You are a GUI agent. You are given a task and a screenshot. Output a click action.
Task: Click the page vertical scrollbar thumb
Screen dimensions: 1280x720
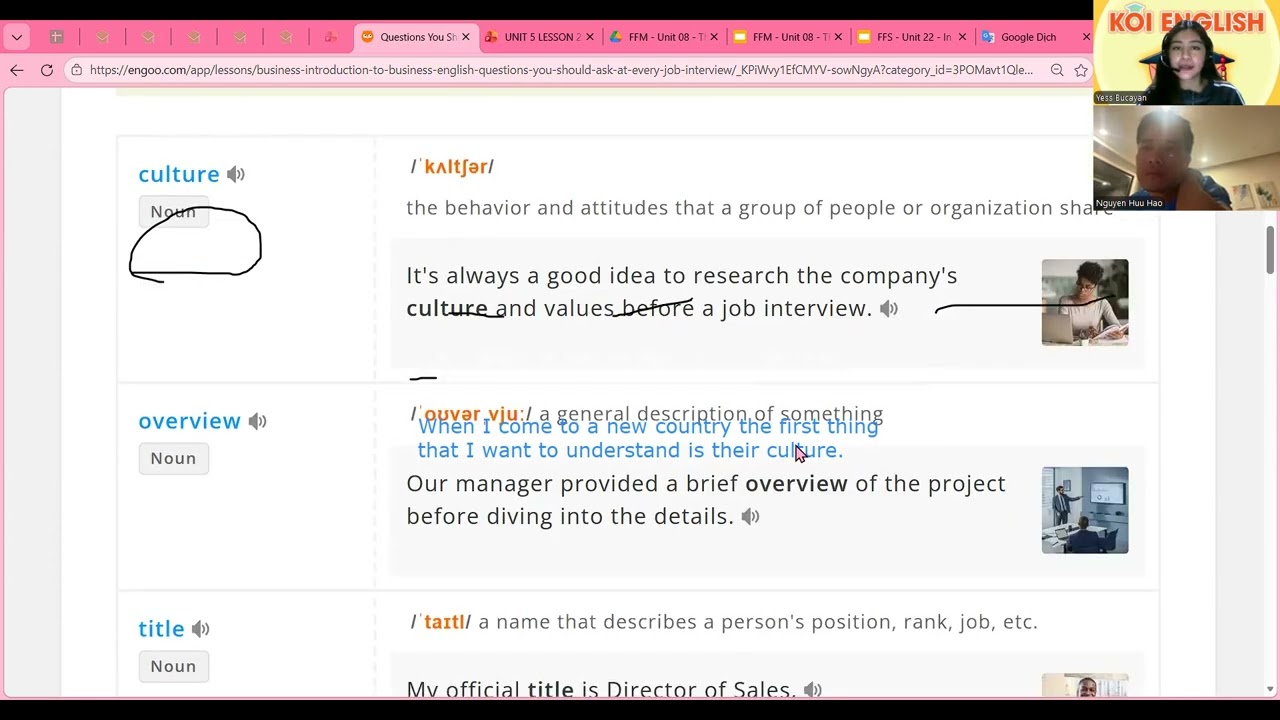1270,249
